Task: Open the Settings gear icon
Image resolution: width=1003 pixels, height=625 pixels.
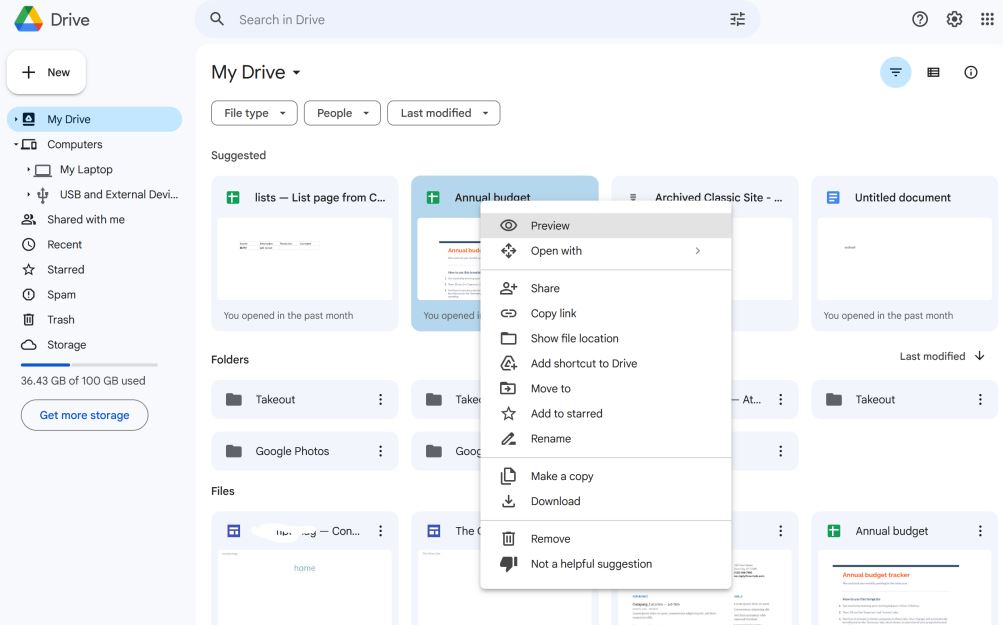Action: click(954, 19)
